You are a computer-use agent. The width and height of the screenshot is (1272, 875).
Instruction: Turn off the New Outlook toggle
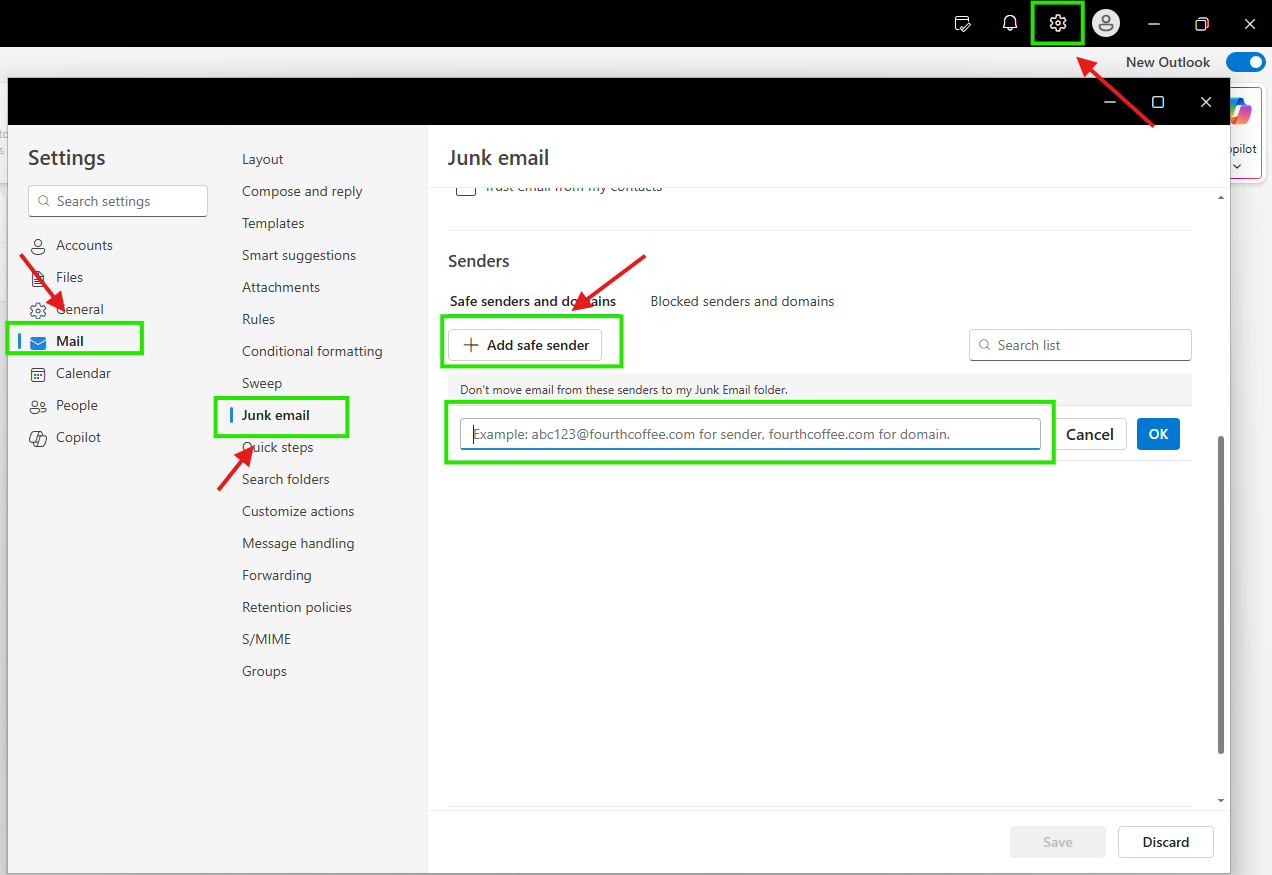click(x=1246, y=62)
